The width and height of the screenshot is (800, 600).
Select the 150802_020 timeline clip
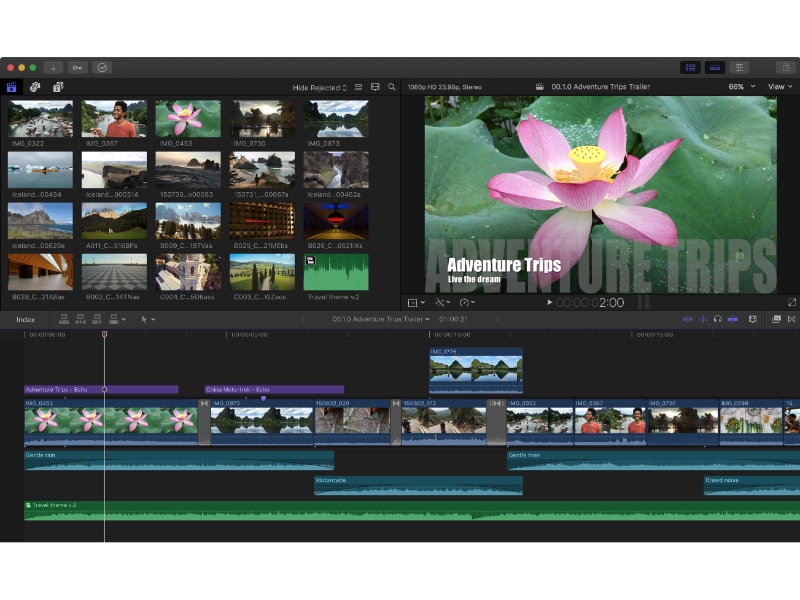click(353, 422)
